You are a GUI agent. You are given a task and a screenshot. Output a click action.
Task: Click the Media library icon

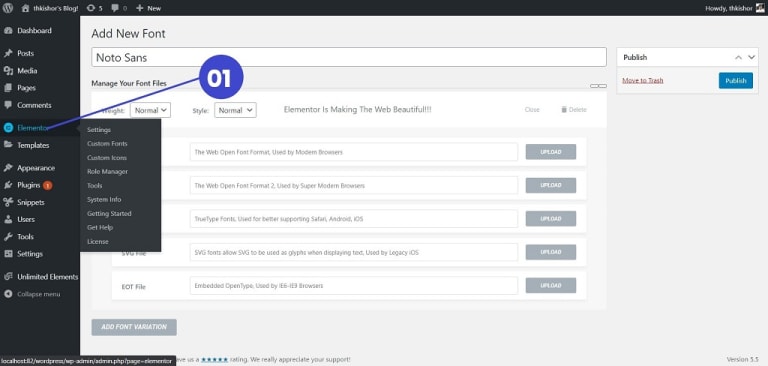(x=8, y=71)
